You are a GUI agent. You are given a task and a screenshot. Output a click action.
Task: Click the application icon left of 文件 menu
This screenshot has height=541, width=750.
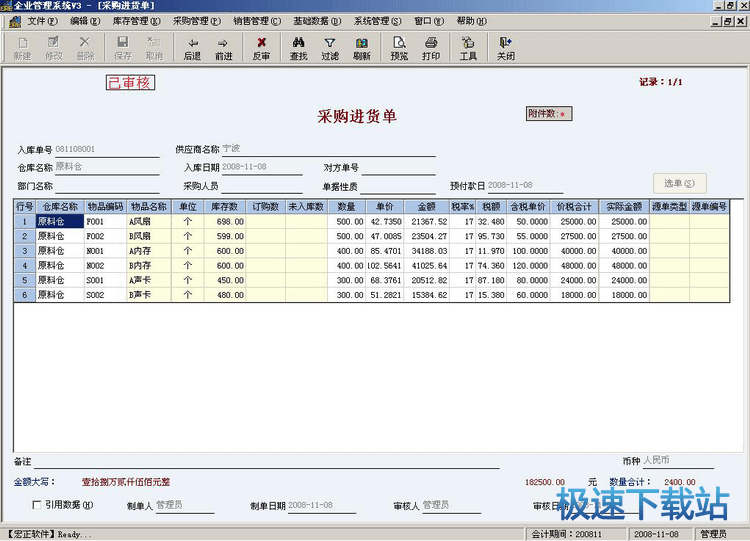coord(15,22)
